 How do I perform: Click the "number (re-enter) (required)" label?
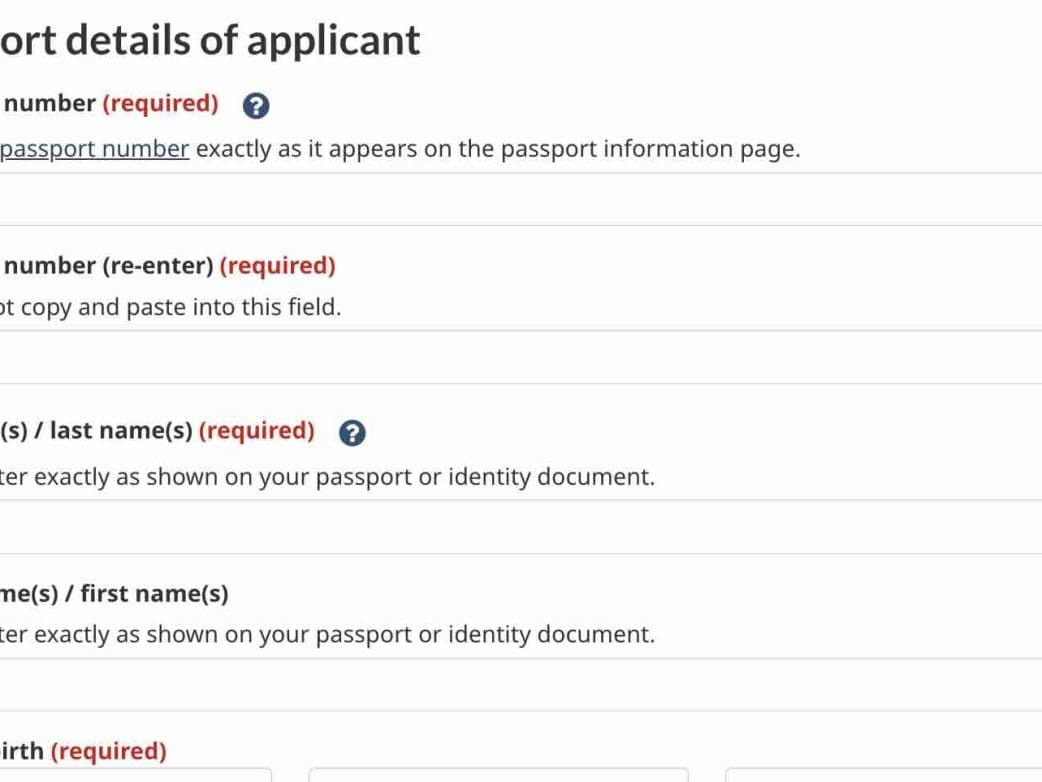pyautogui.click(x=170, y=265)
